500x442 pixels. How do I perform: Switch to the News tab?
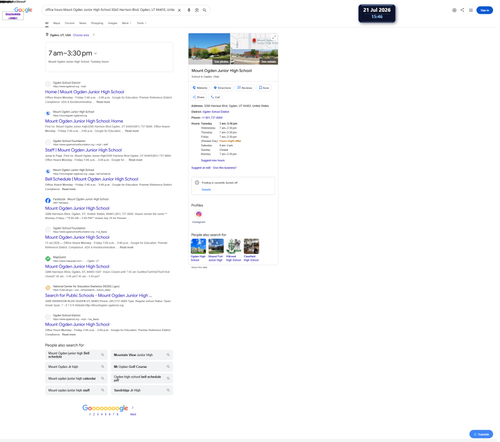[83, 23]
